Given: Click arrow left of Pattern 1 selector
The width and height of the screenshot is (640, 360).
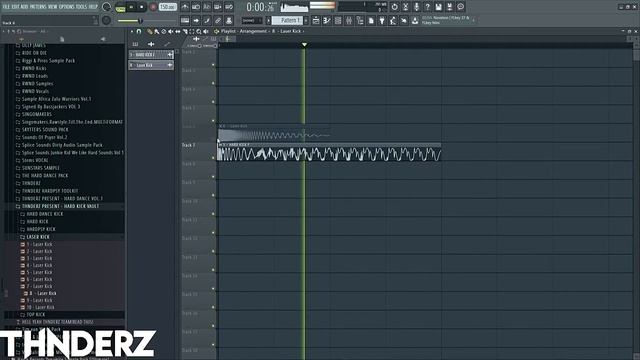Looking at the screenshot, I should click(x=269, y=20).
